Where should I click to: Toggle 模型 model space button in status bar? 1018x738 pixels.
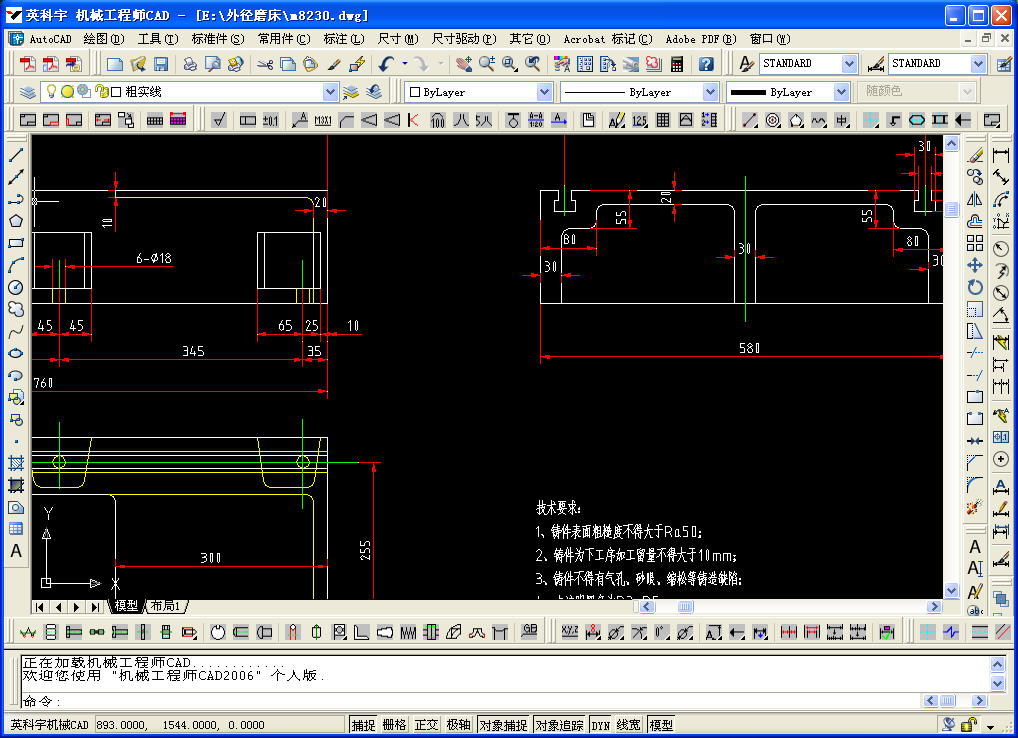(x=661, y=725)
